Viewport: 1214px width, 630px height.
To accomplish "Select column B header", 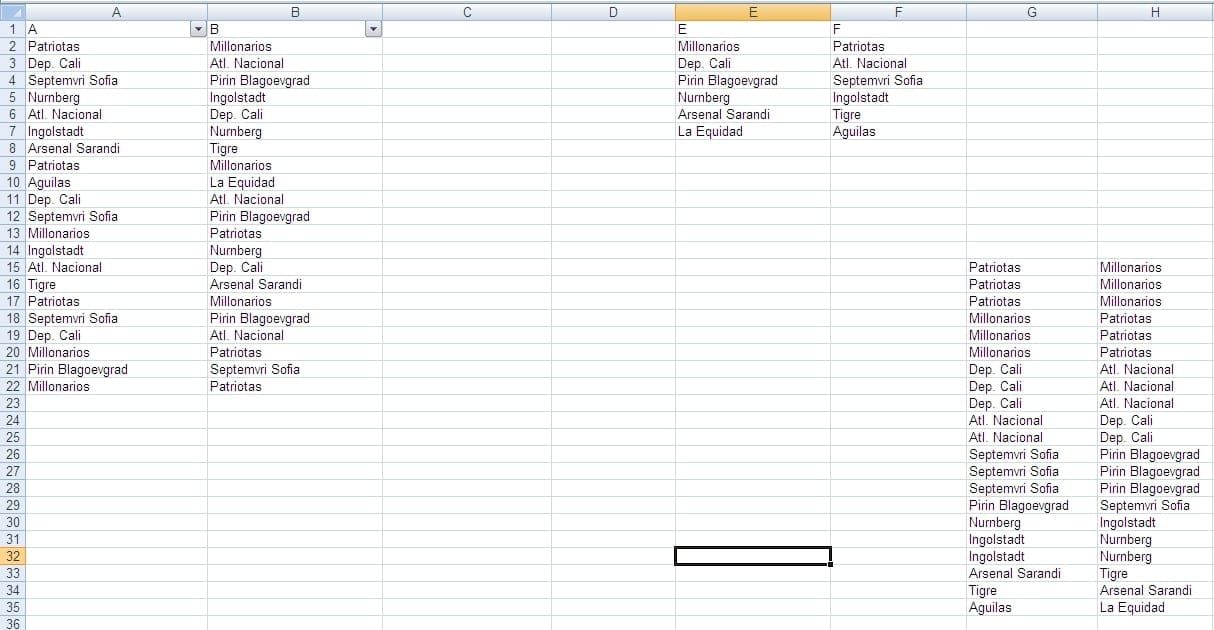I will [295, 12].
